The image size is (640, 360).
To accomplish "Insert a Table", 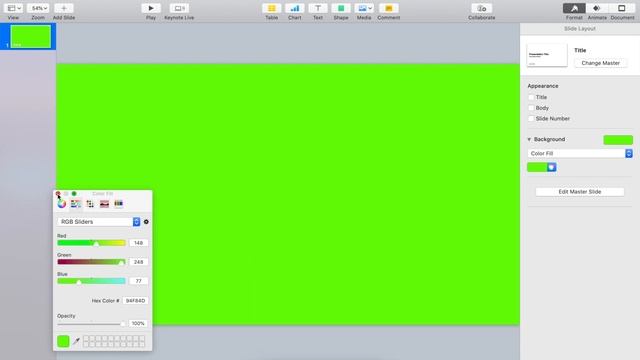I will coord(271,8).
